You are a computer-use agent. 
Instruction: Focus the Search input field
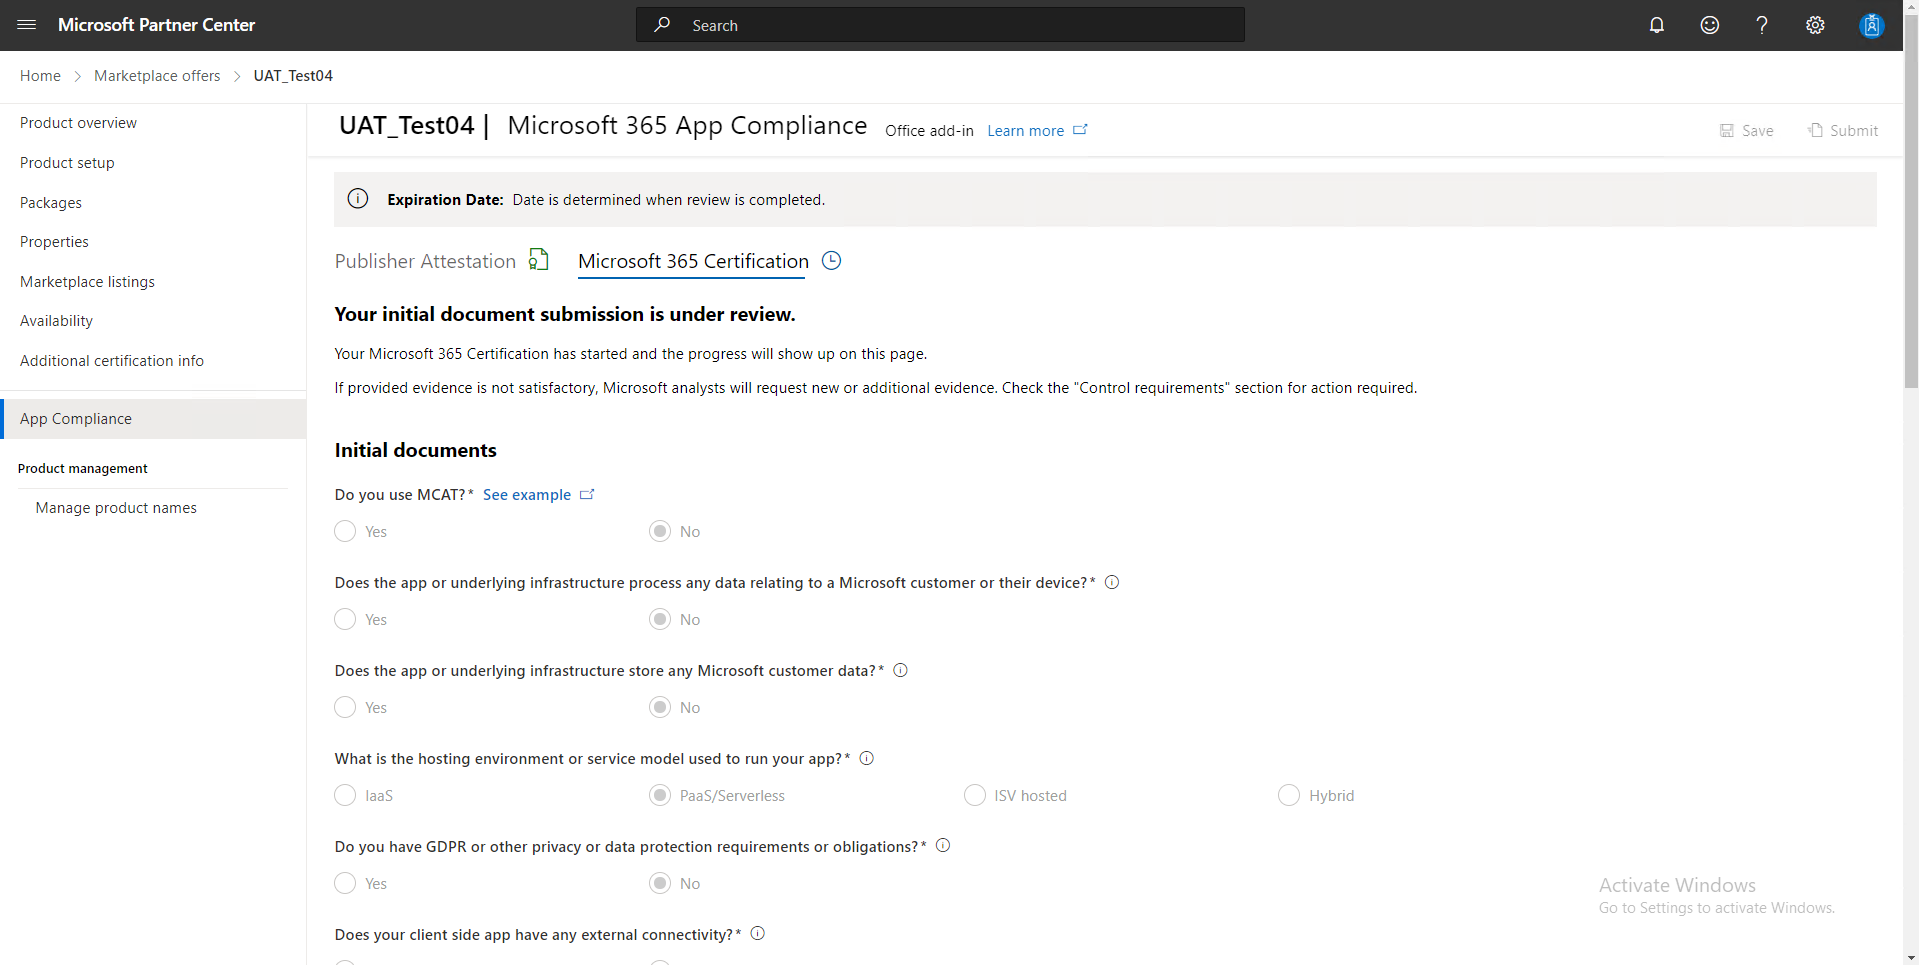[x=940, y=25]
